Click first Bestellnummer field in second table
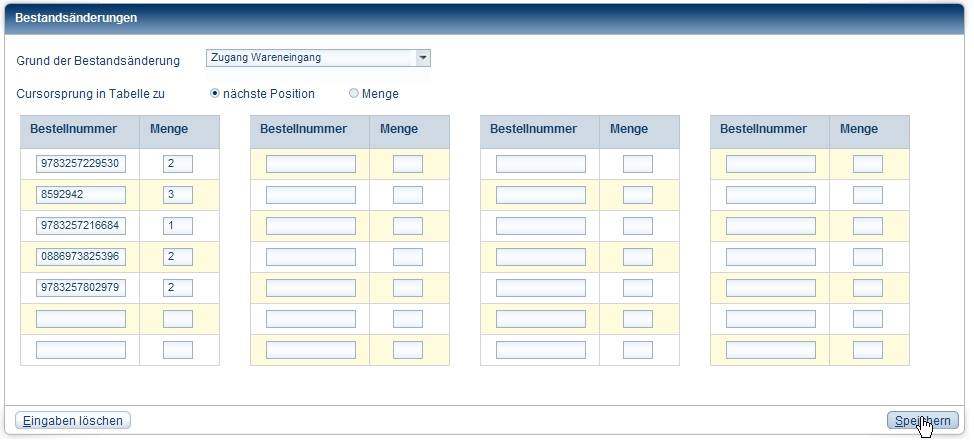The height and width of the screenshot is (442, 974). 311,164
